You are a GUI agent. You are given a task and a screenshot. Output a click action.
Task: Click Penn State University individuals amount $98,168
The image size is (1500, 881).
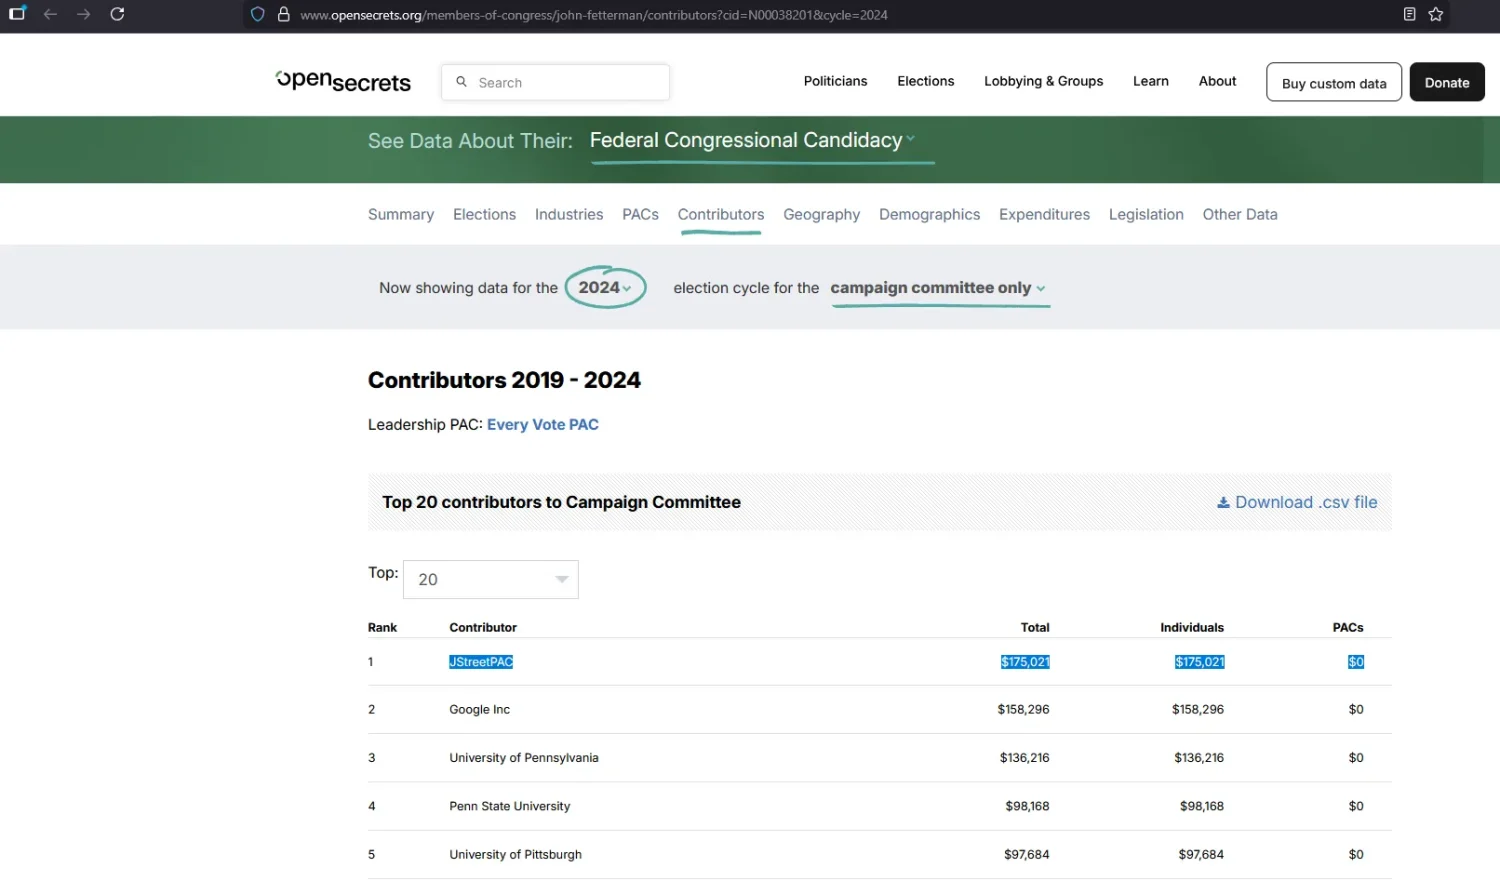click(x=1202, y=806)
